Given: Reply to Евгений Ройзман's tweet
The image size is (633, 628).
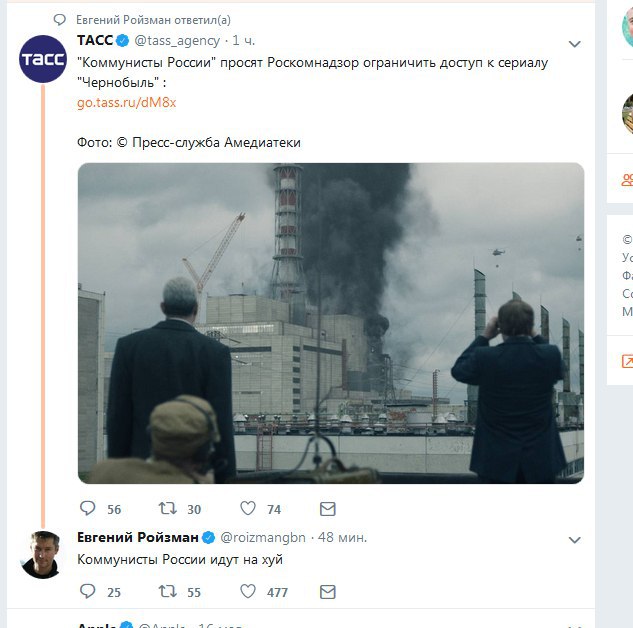Looking at the screenshot, I should [x=88, y=591].
